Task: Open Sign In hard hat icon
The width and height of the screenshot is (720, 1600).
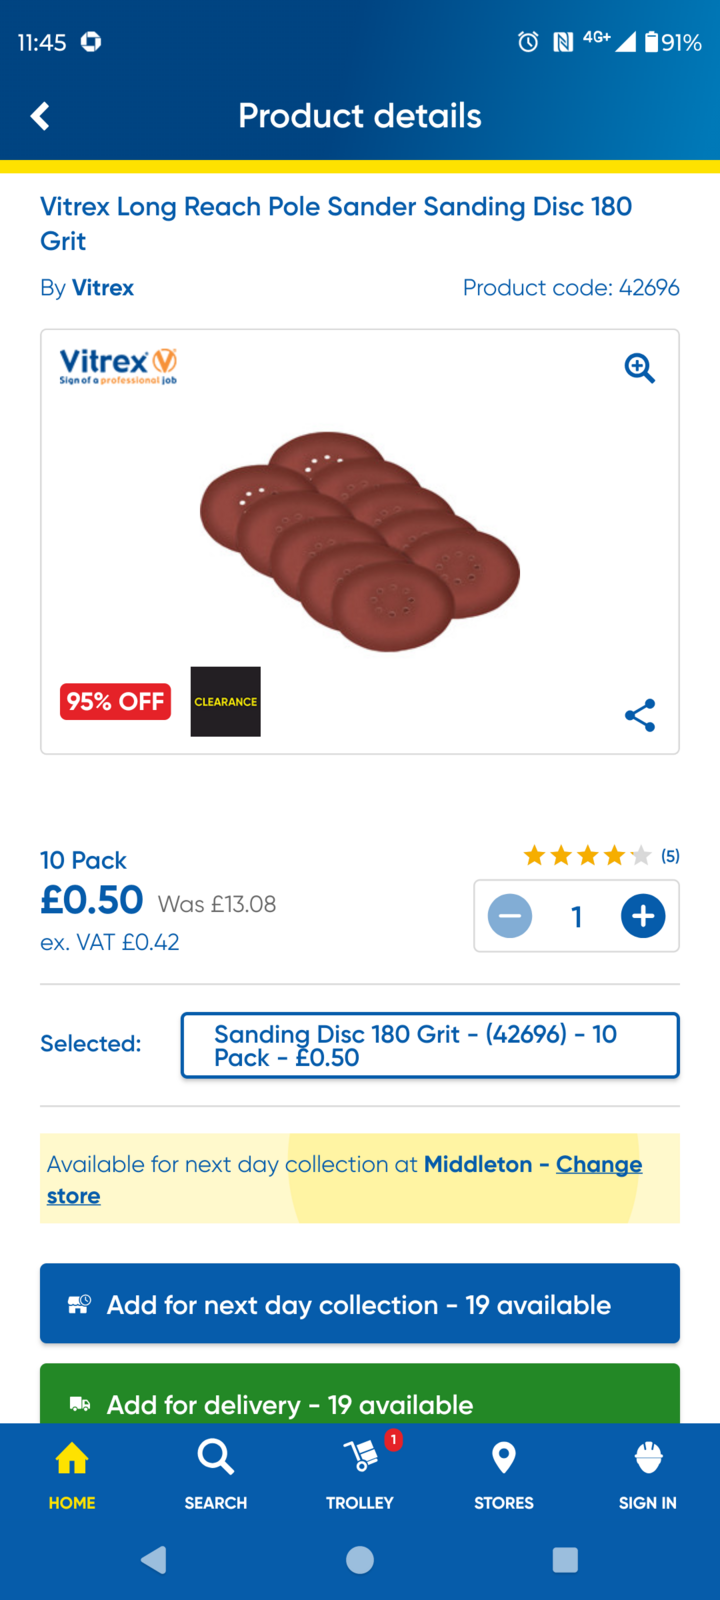Action: (x=647, y=1474)
